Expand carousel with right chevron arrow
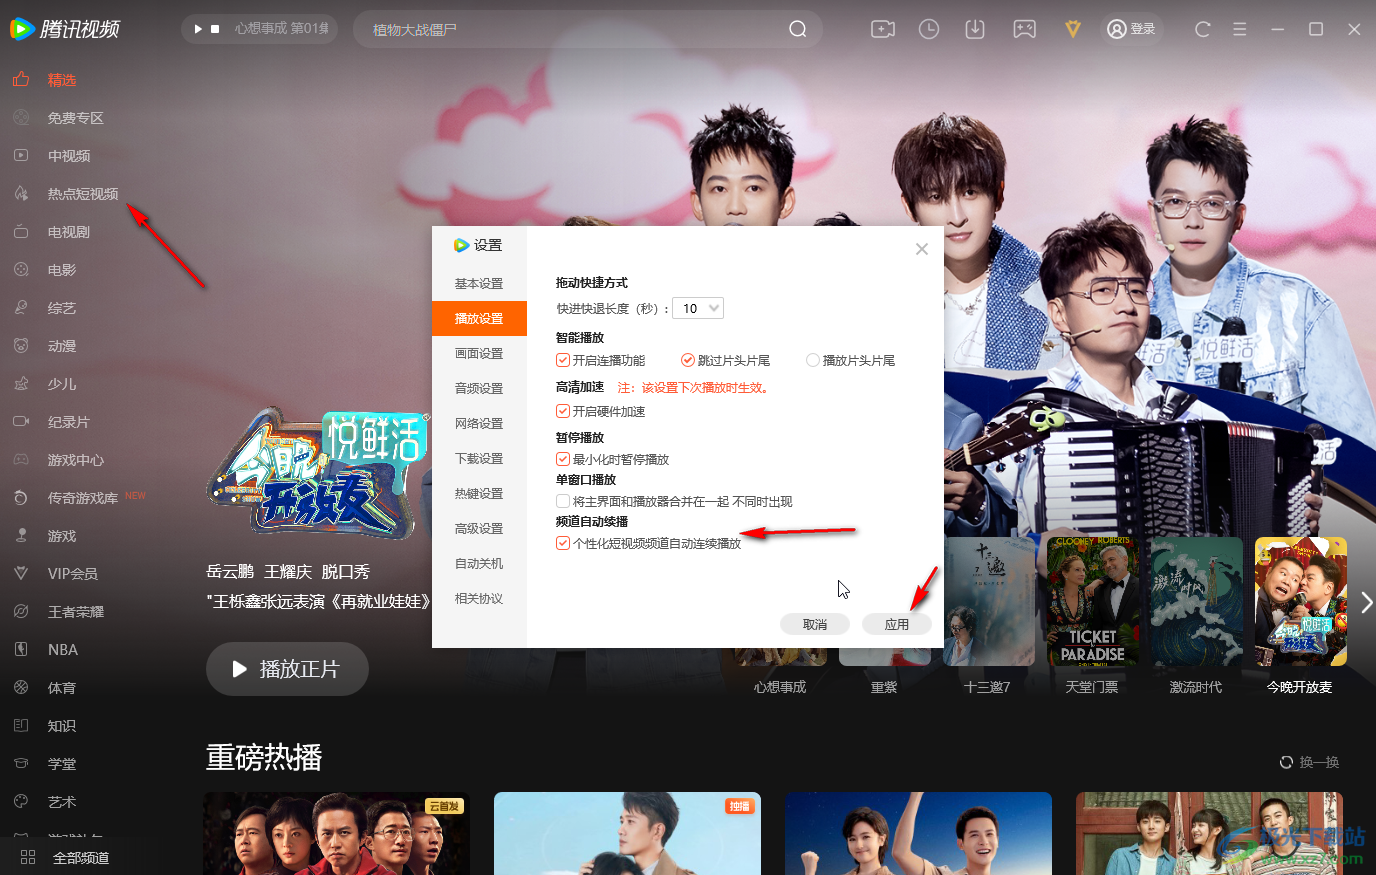This screenshot has width=1376, height=875. point(1367,601)
